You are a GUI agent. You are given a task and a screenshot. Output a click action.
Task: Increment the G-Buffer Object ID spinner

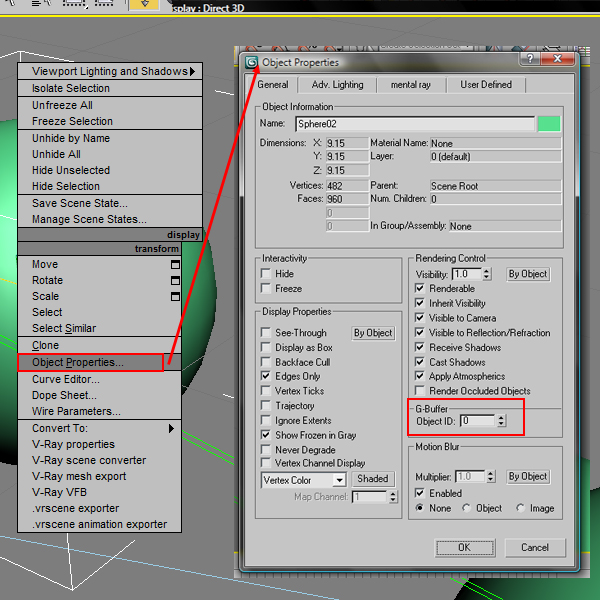click(x=501, y=417)
